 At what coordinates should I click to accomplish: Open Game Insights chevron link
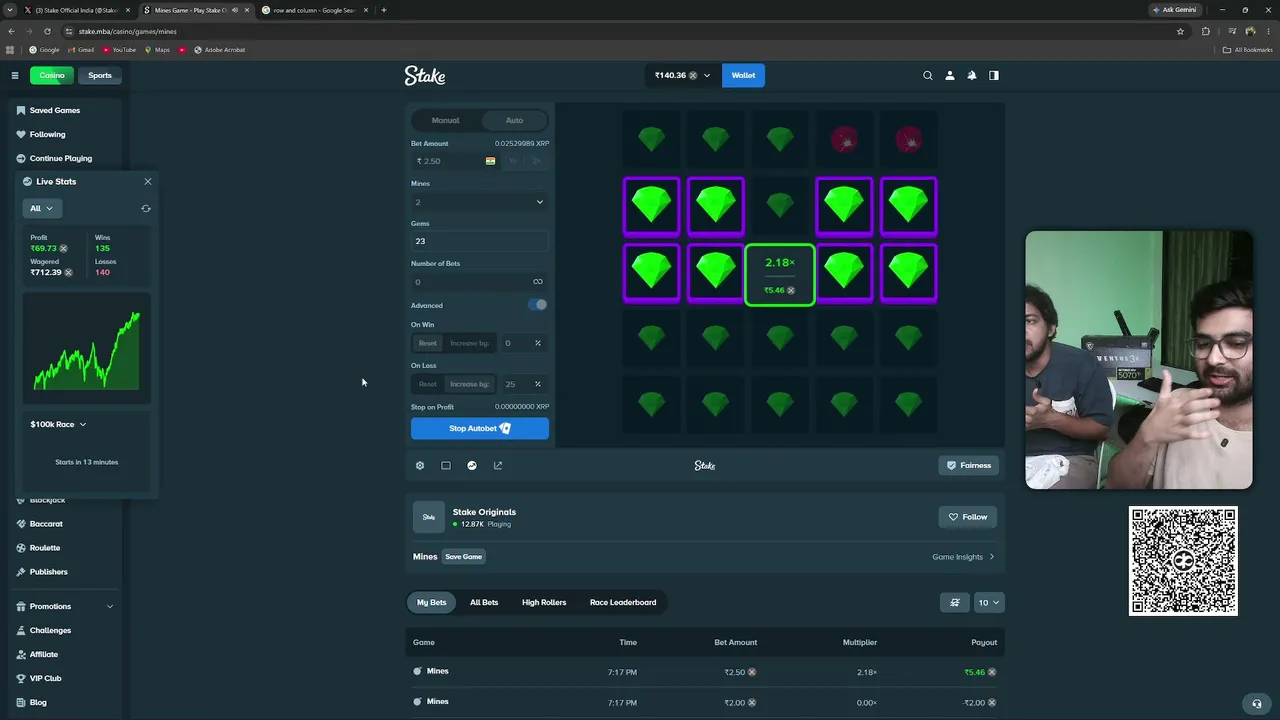[963, 557]
